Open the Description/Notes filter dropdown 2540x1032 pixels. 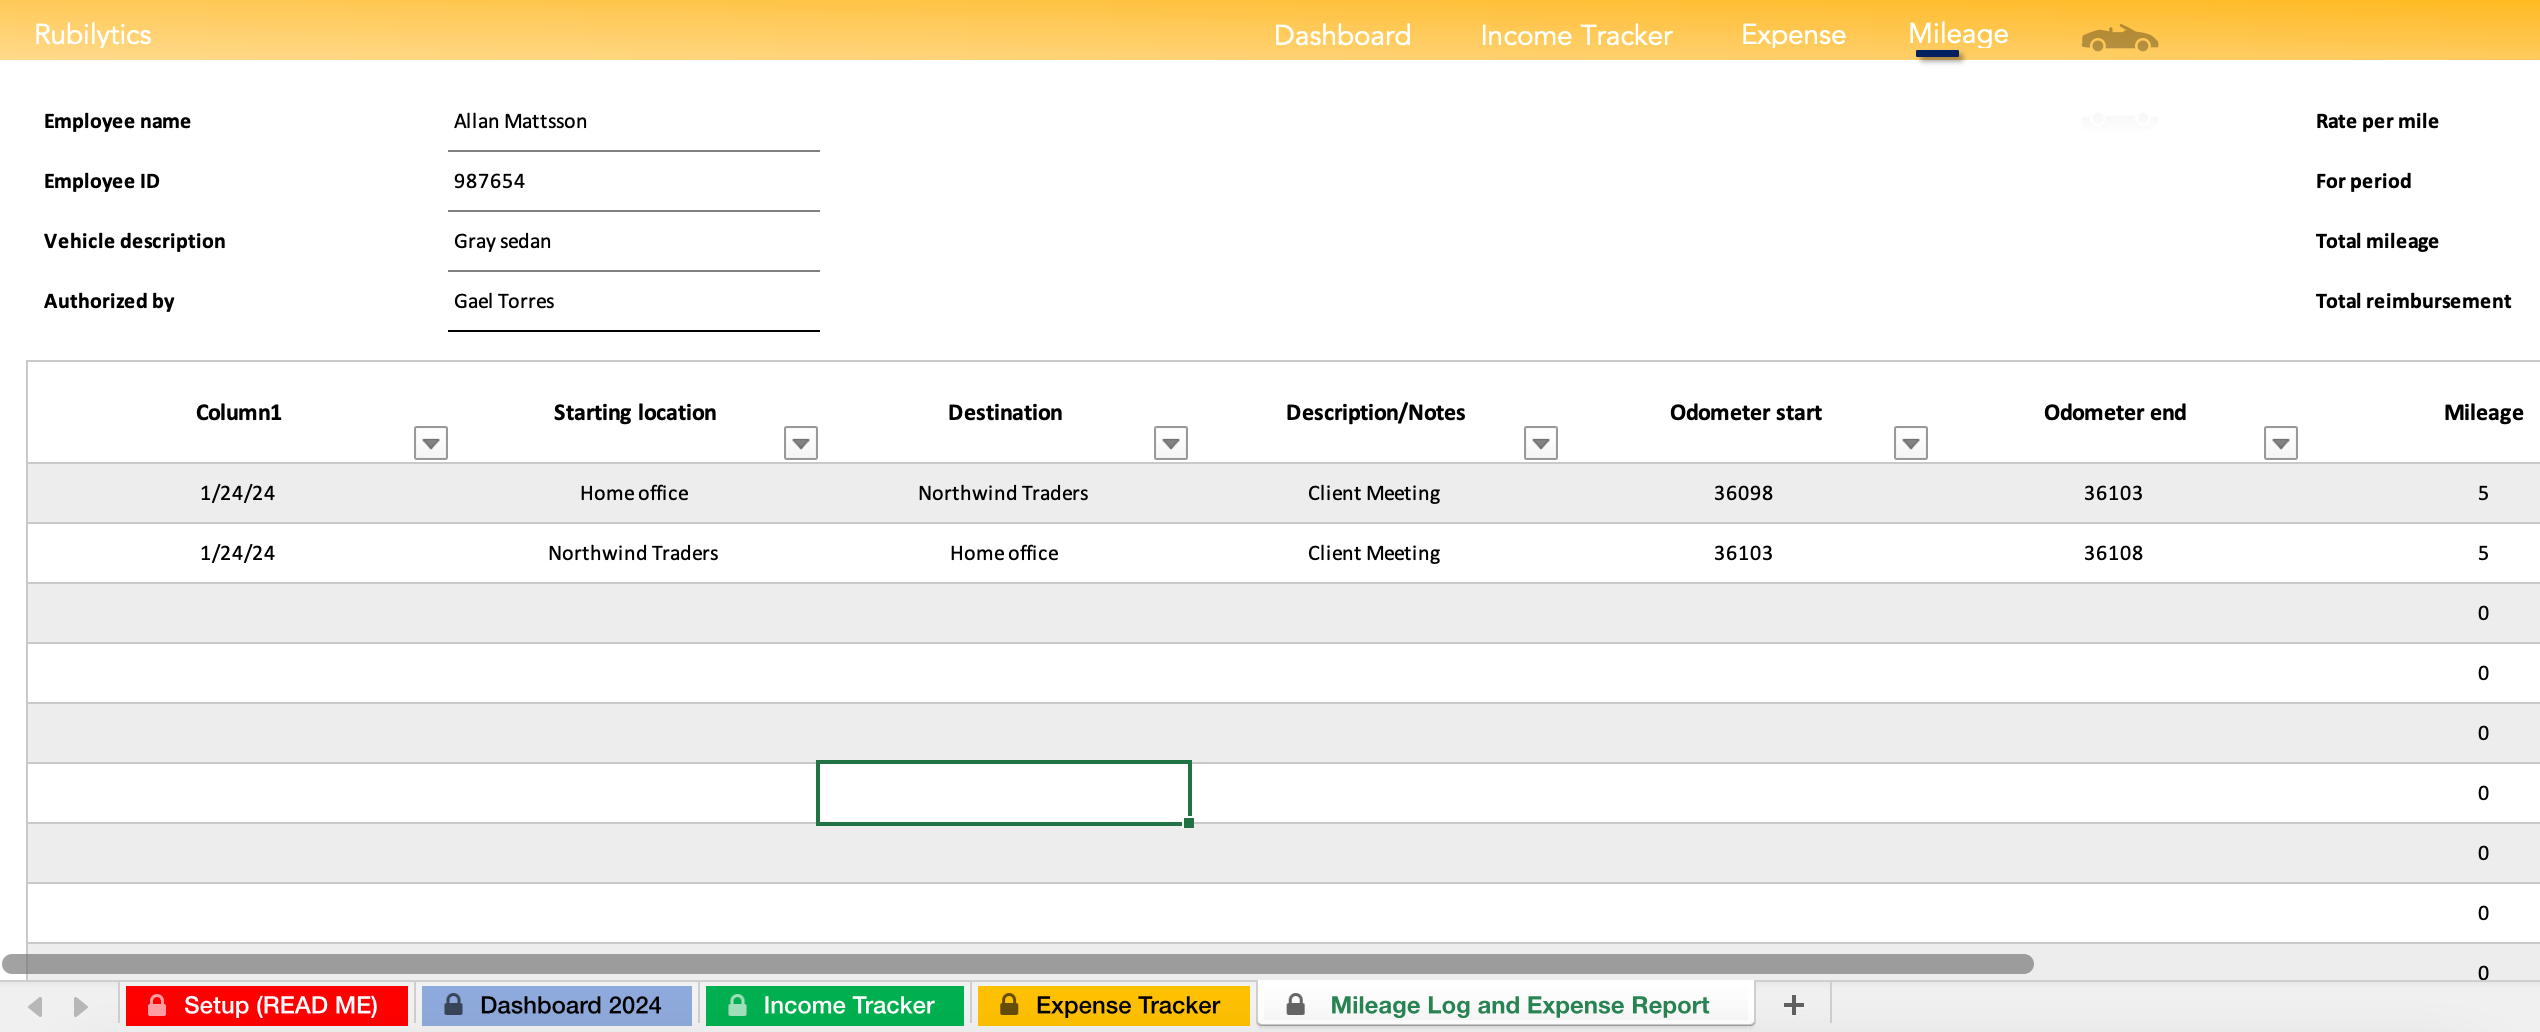(x=1540, y=442)
